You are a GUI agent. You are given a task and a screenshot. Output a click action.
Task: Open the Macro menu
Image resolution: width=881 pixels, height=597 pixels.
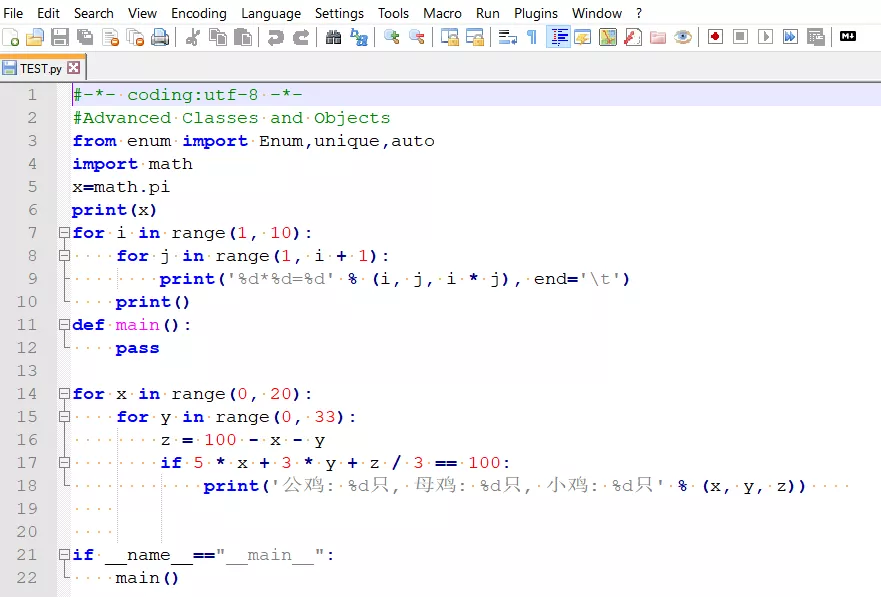(442, 13)
